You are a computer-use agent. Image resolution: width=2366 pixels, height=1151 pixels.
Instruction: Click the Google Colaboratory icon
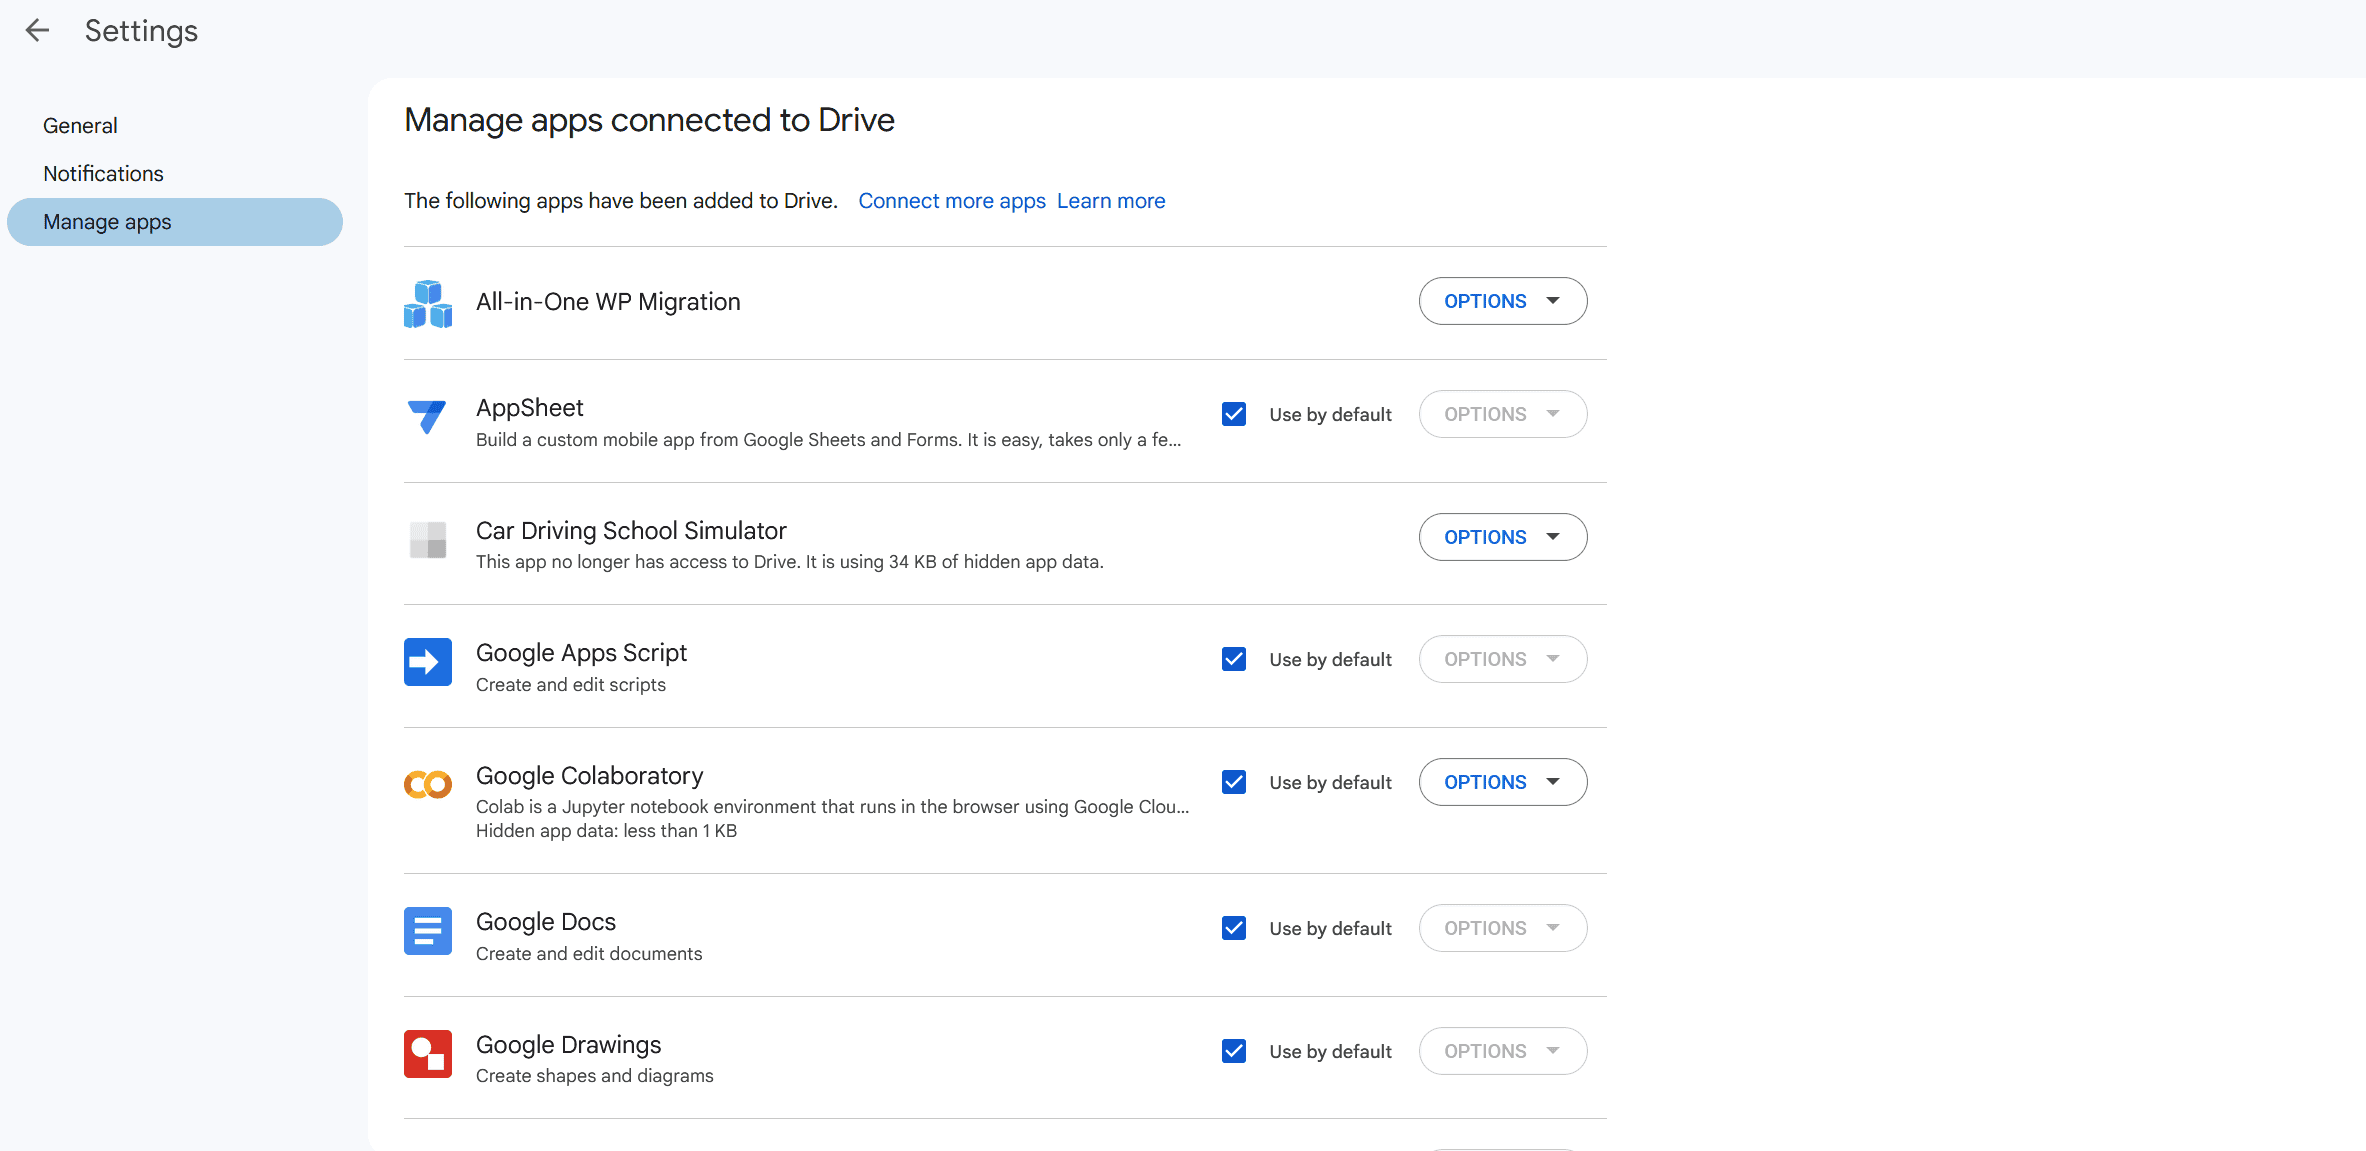(428, 785)
